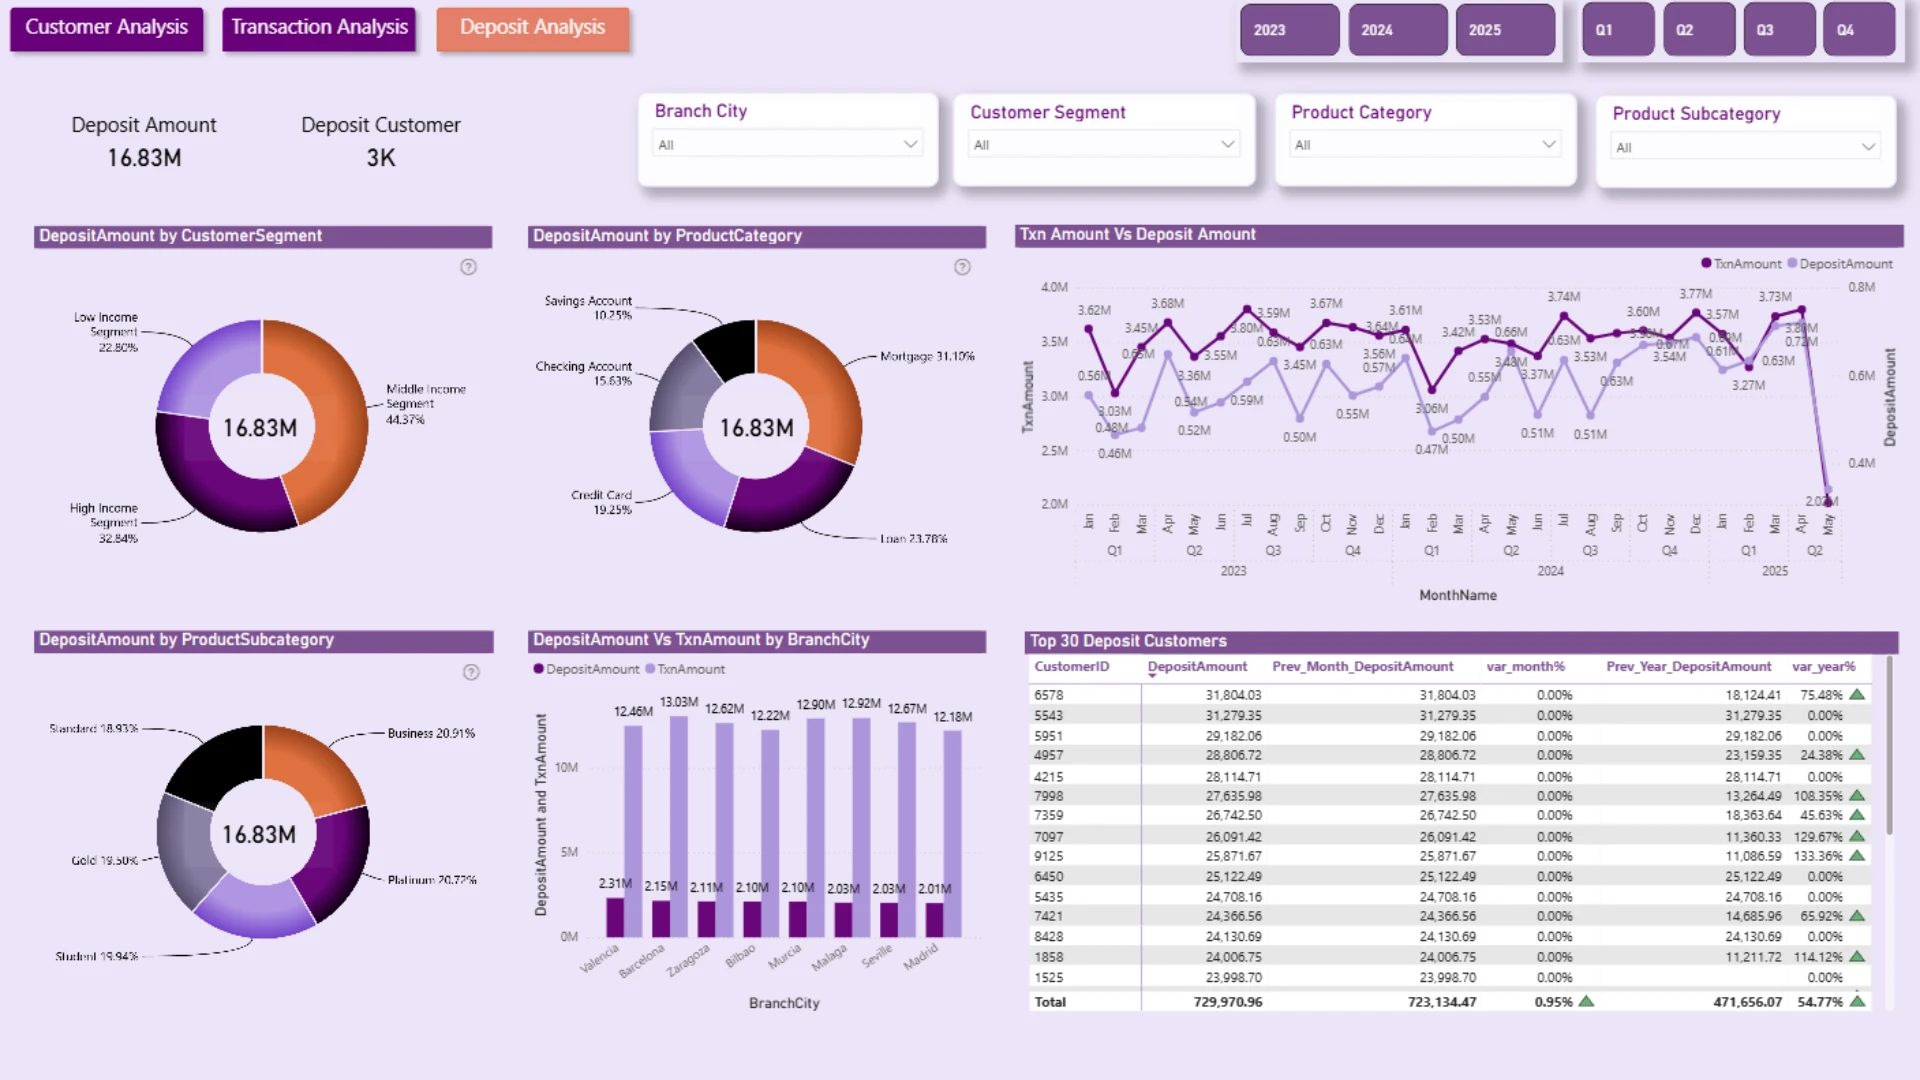Sort table by var_year% column header
The height and width of the screenshot is (1080, 1920).
pyautogui.click(x=1823, y=666)
